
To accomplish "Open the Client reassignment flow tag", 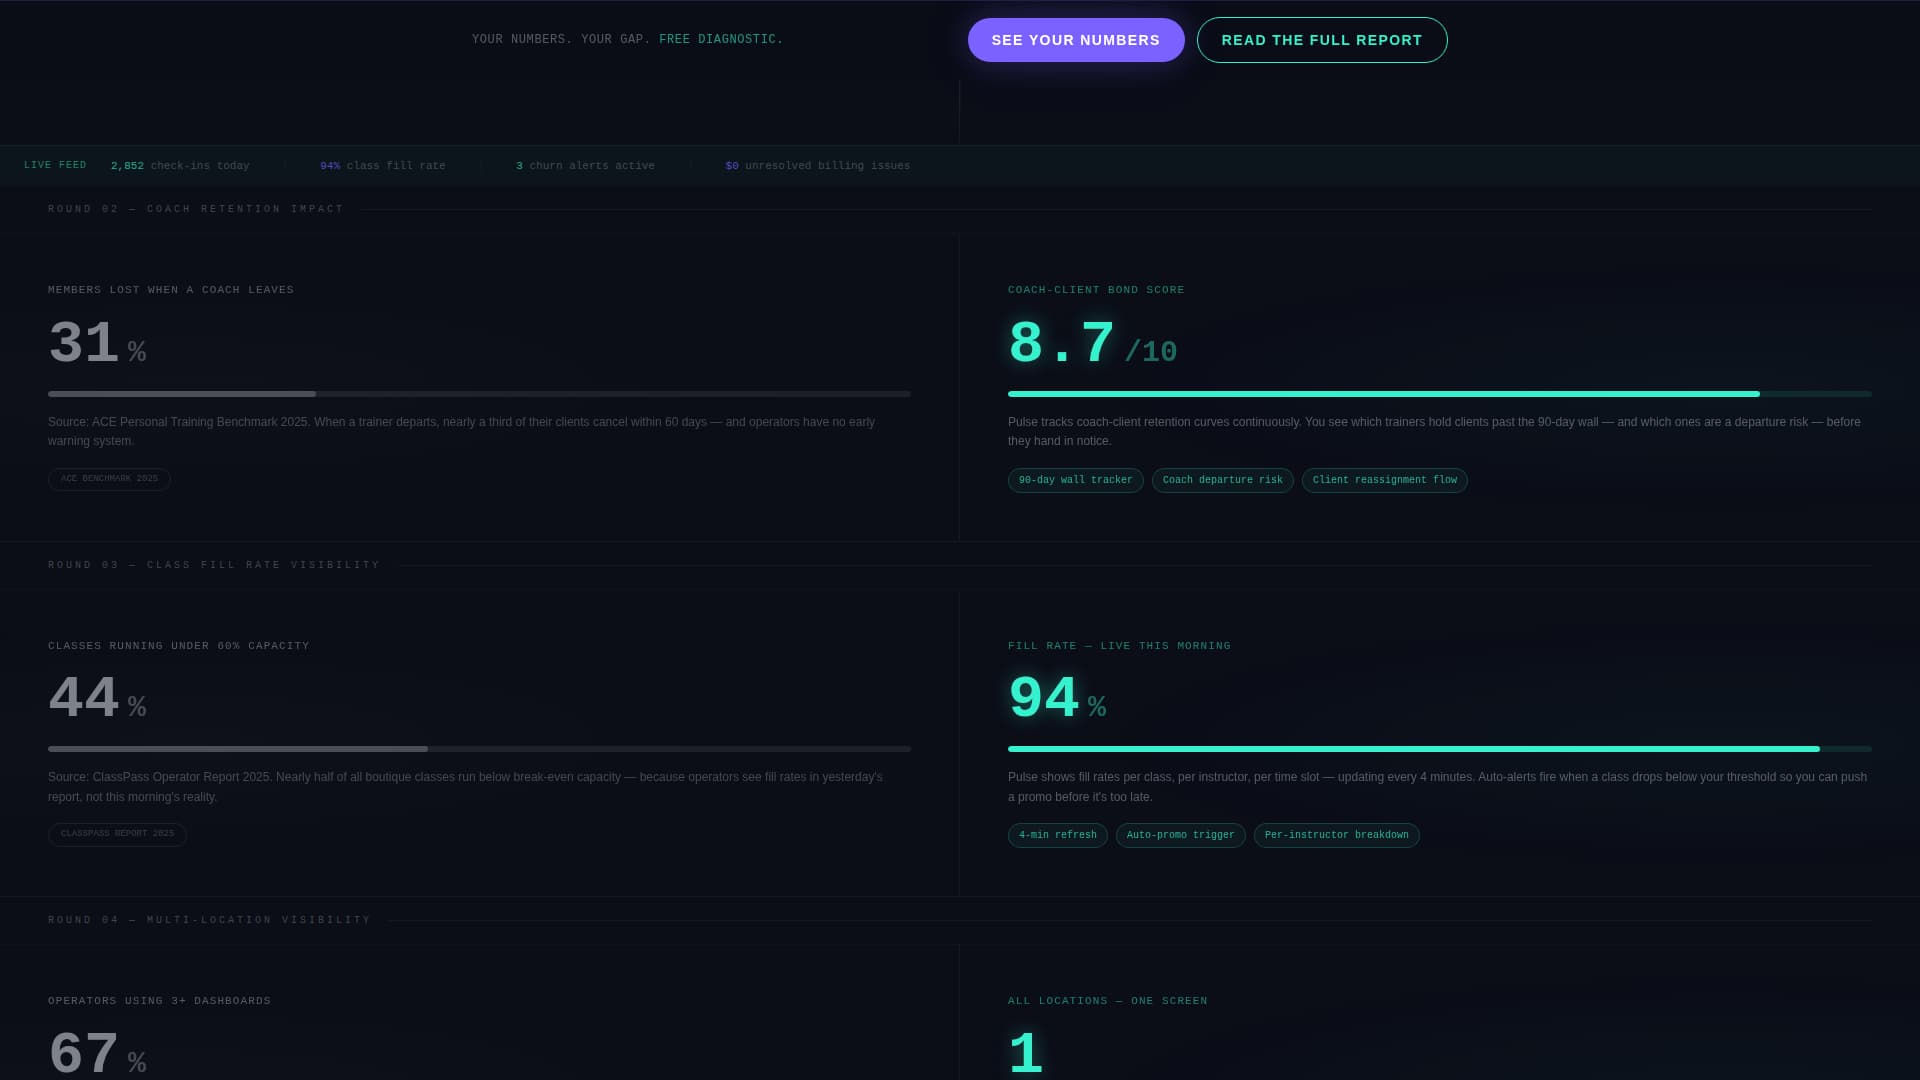I will click(1385, 480).
